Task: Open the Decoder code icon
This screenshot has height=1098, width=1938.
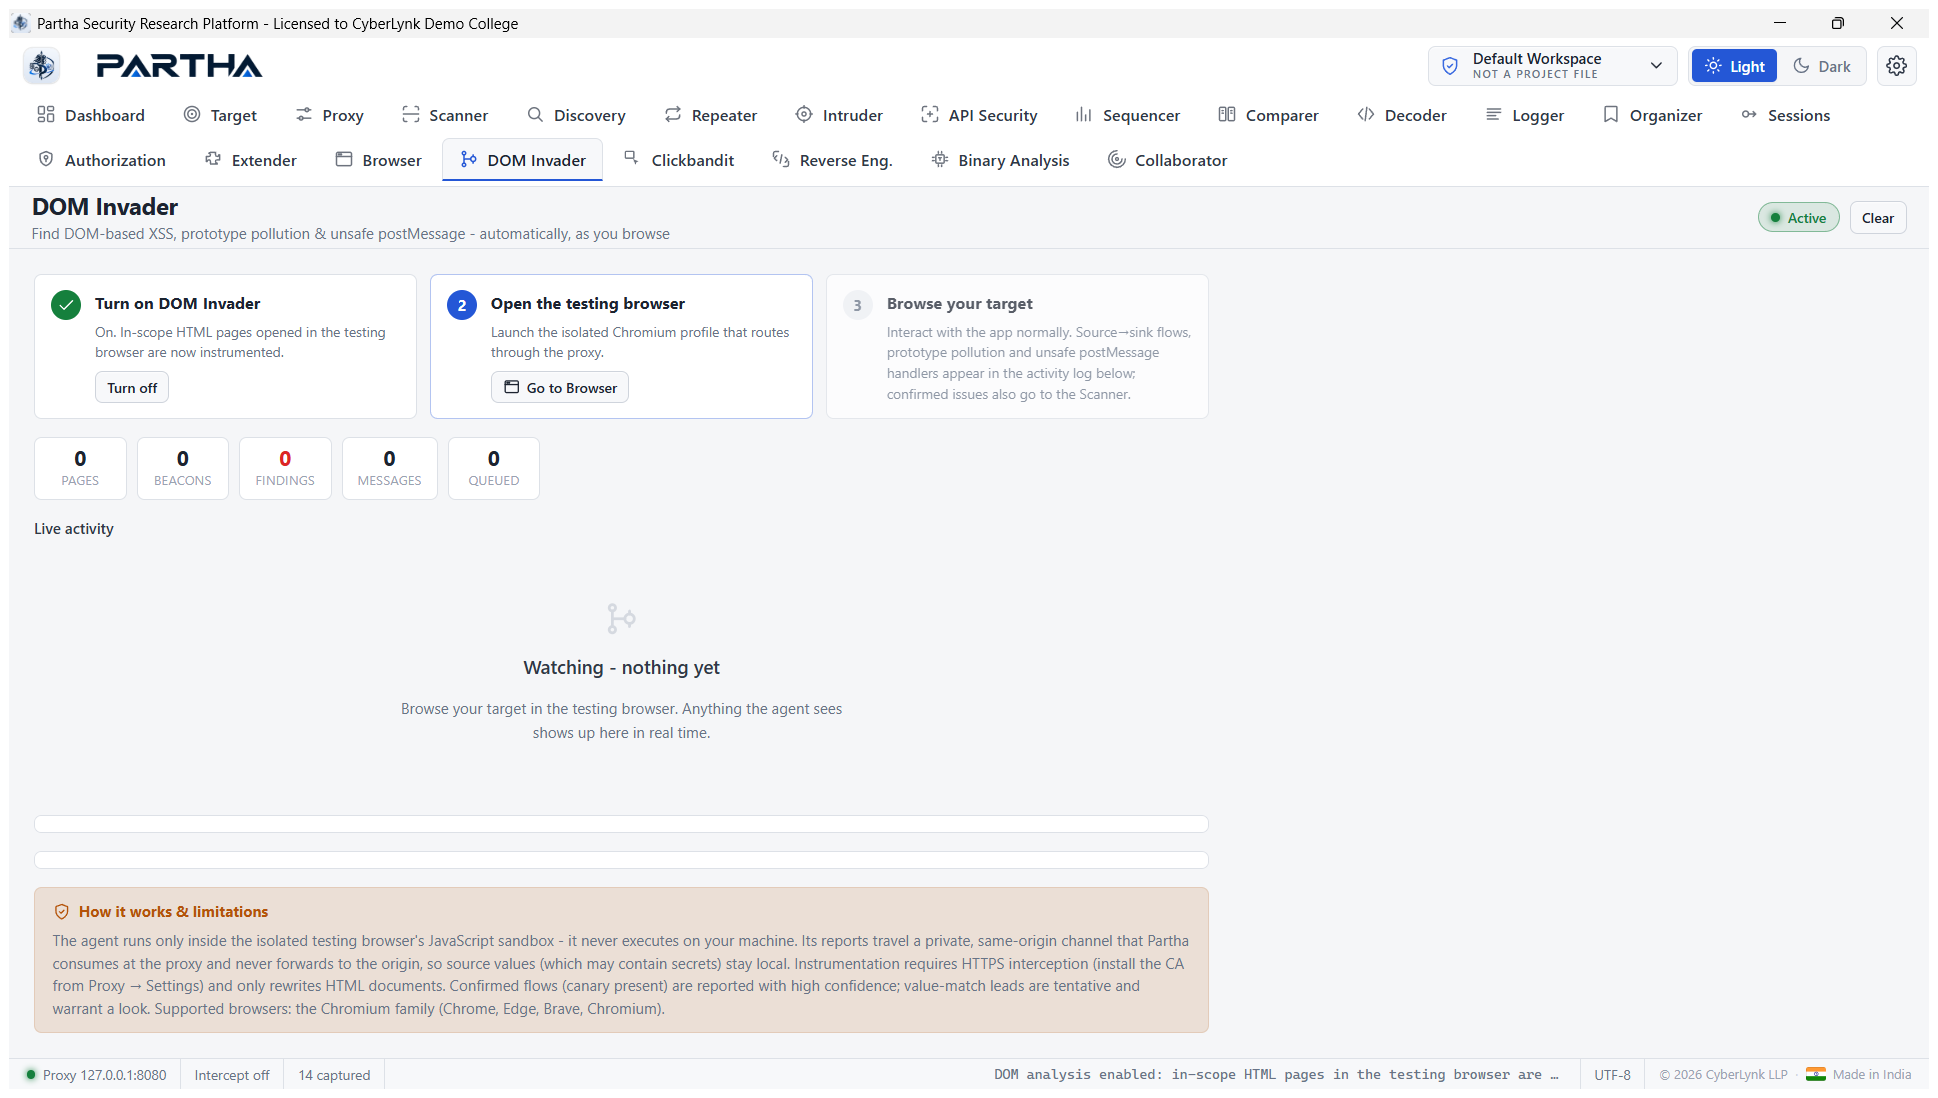Action: pos(1366,115)
